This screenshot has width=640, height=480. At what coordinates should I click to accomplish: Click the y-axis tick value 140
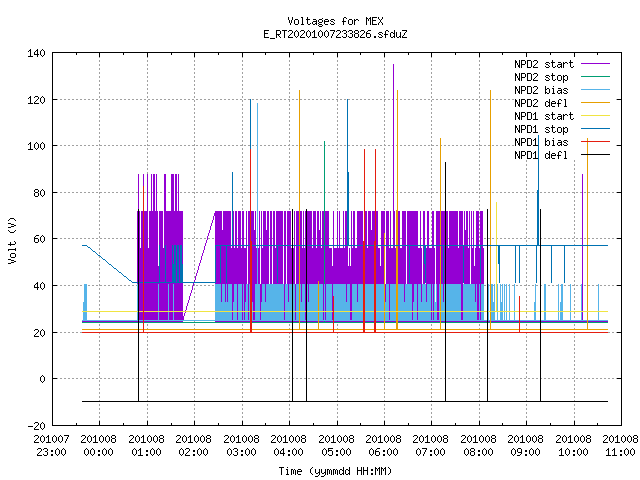pos(36,53)
